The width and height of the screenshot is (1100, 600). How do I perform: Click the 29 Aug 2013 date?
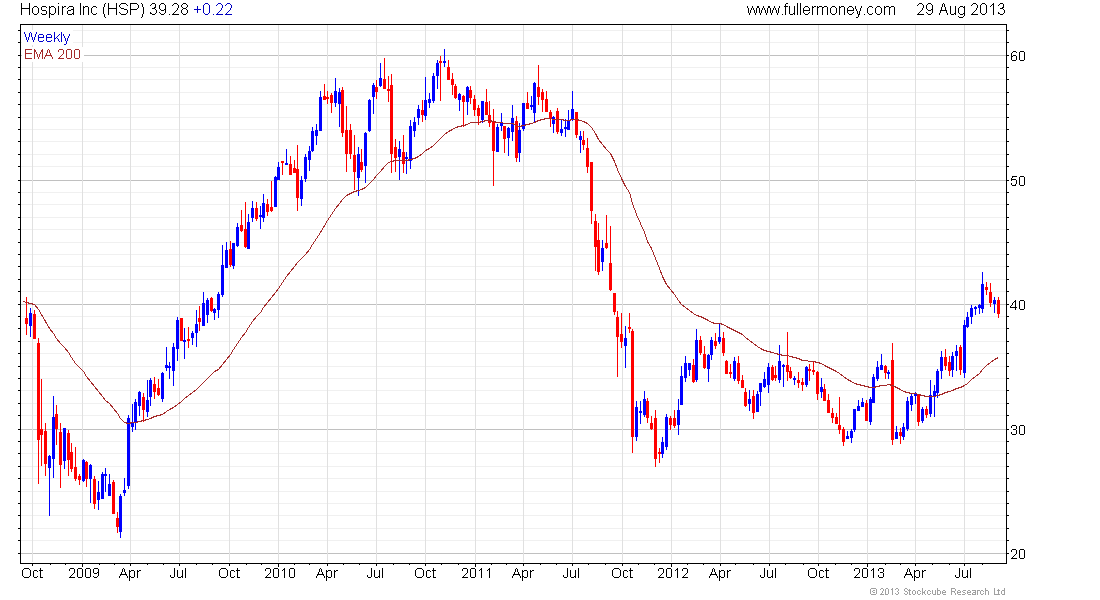click(960, 10)
